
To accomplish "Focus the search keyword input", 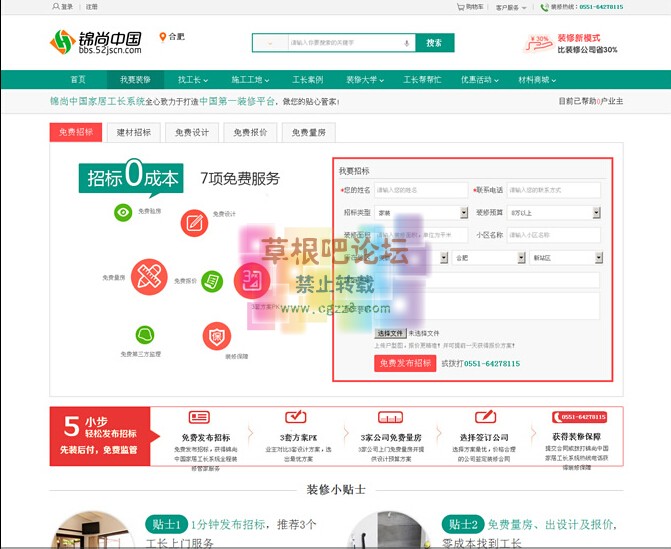I will 346,43.
